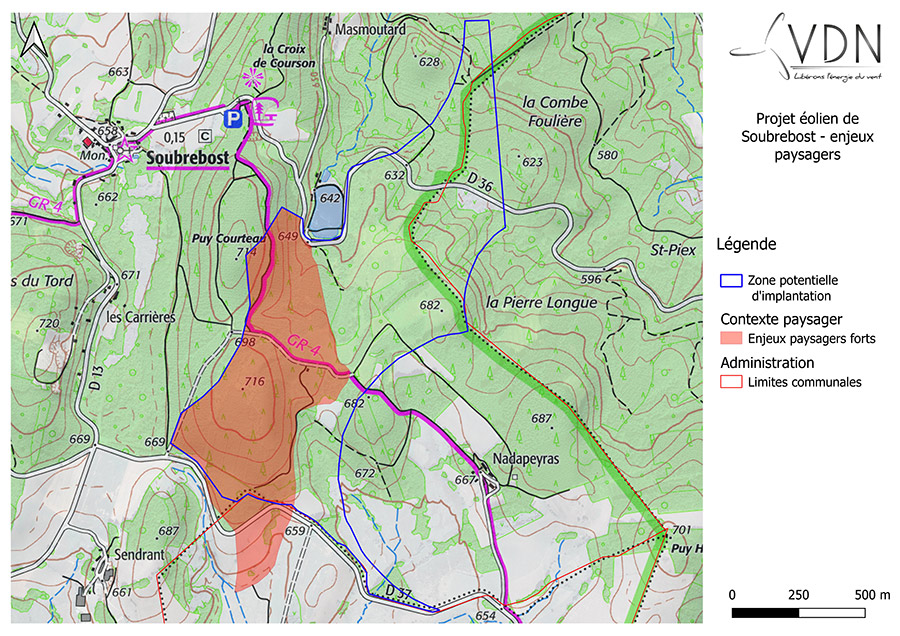Click the Soubrebost village name label

coord(188,158)
